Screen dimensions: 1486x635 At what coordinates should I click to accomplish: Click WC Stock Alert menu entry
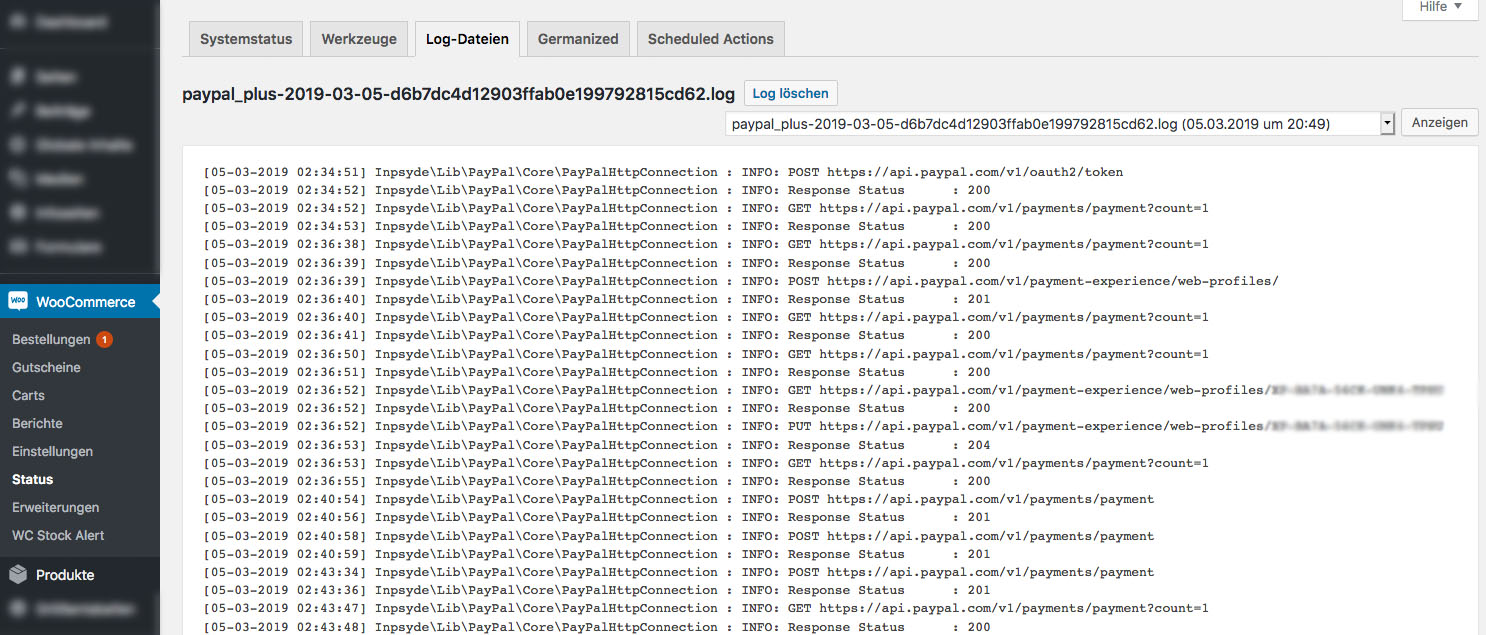click(58, 536)
